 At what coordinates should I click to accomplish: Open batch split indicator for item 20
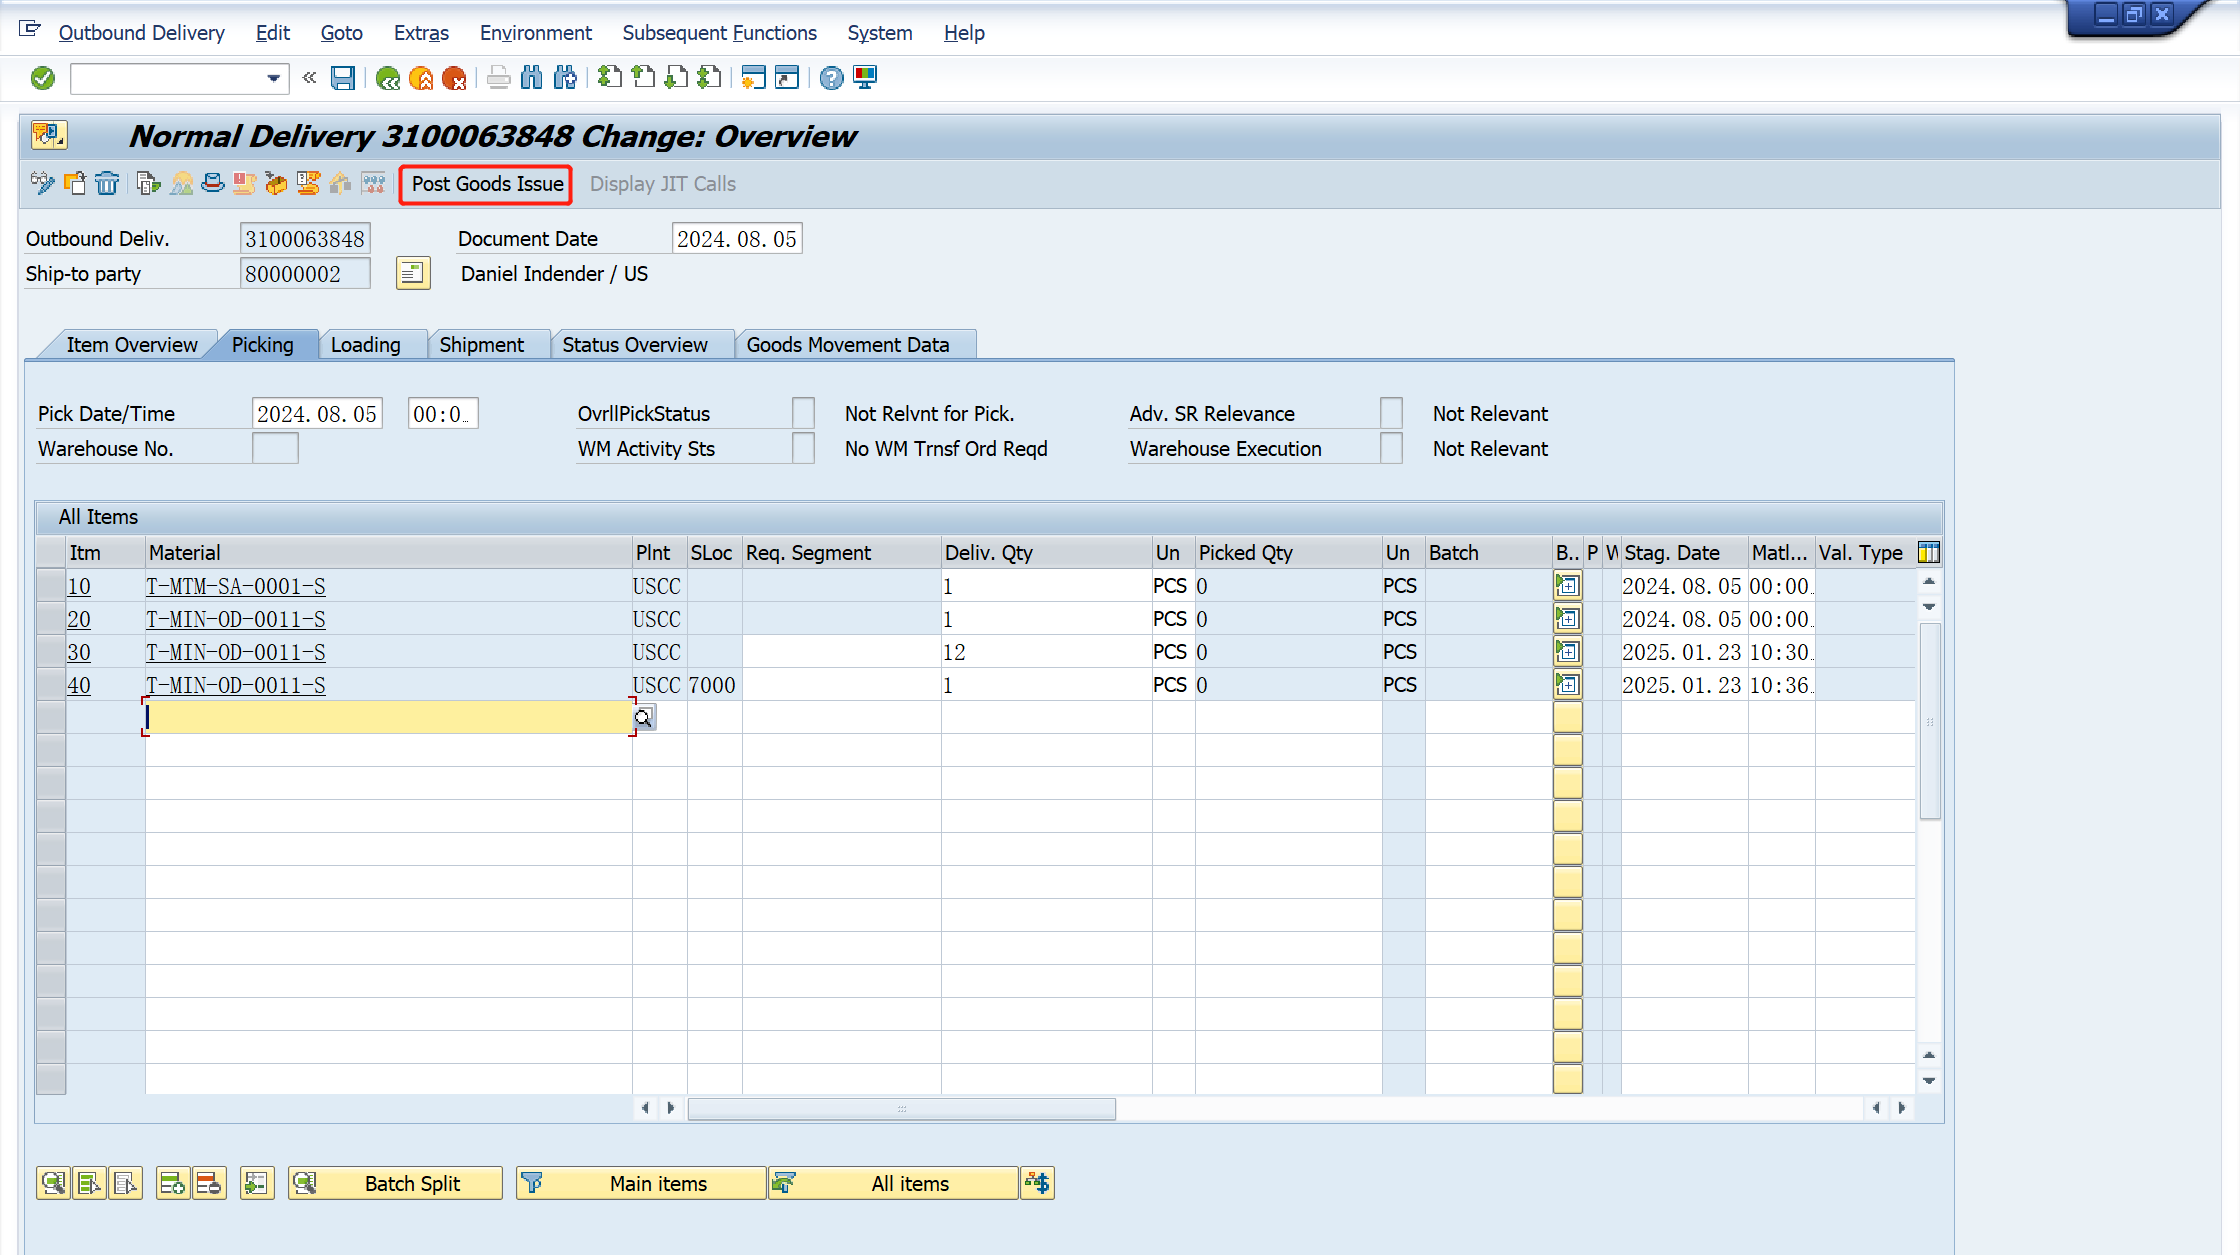point(1567,619)
